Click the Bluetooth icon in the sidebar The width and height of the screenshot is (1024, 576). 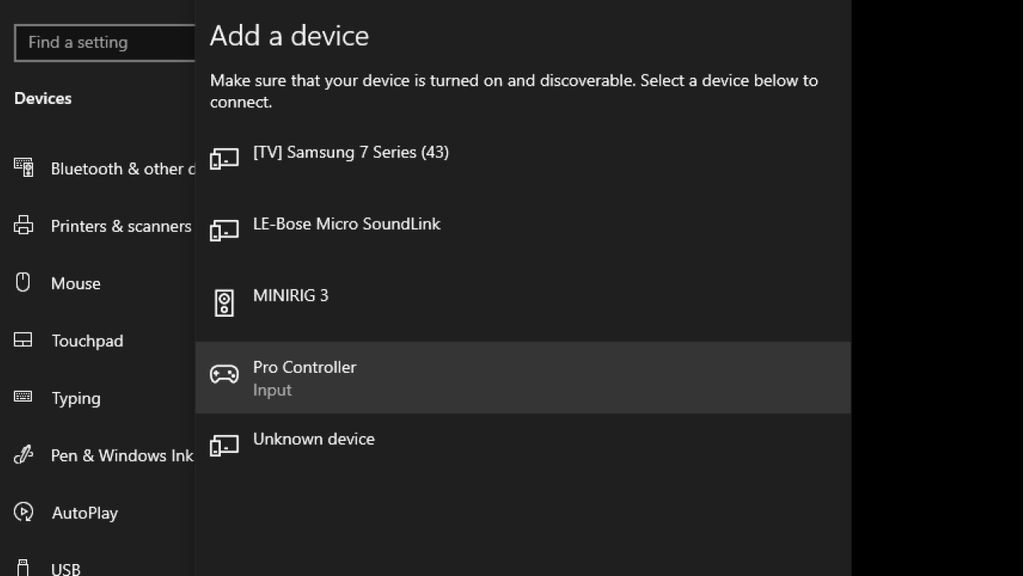[25, 168]
